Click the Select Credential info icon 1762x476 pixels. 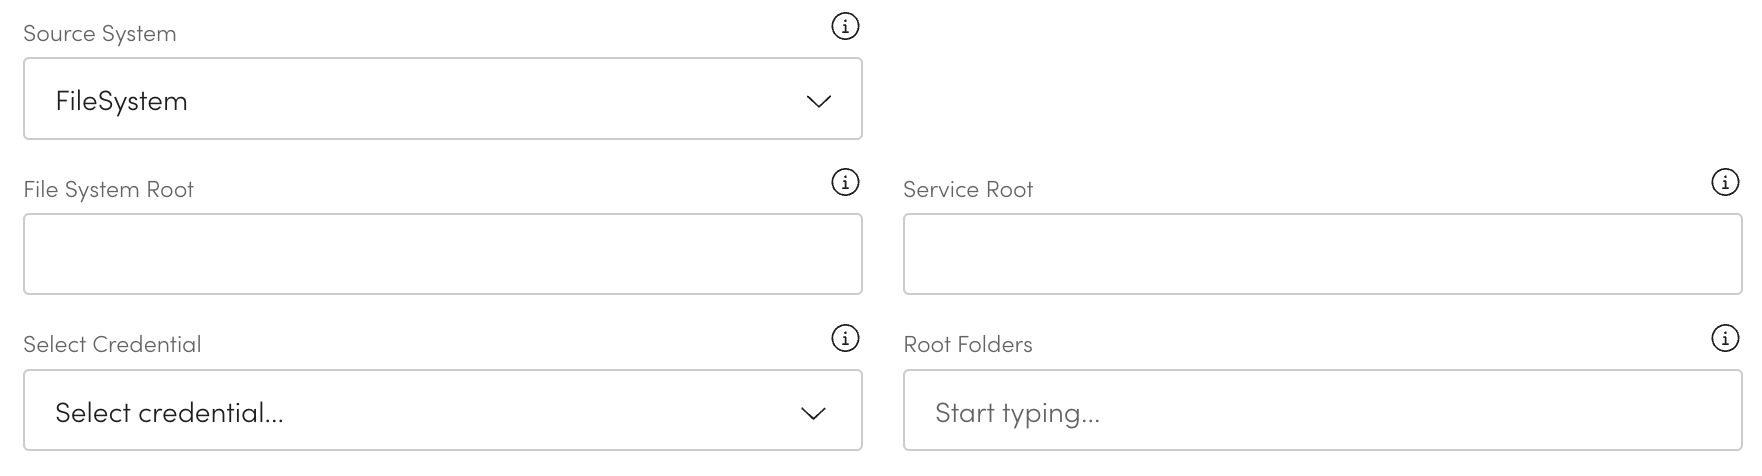tap(845, 339)
